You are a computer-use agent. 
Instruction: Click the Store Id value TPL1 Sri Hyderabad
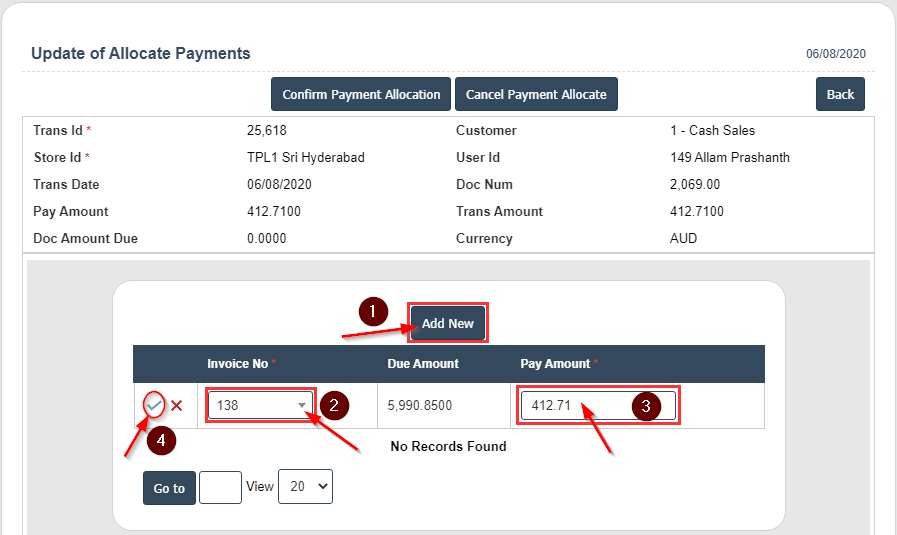(305, 157)
